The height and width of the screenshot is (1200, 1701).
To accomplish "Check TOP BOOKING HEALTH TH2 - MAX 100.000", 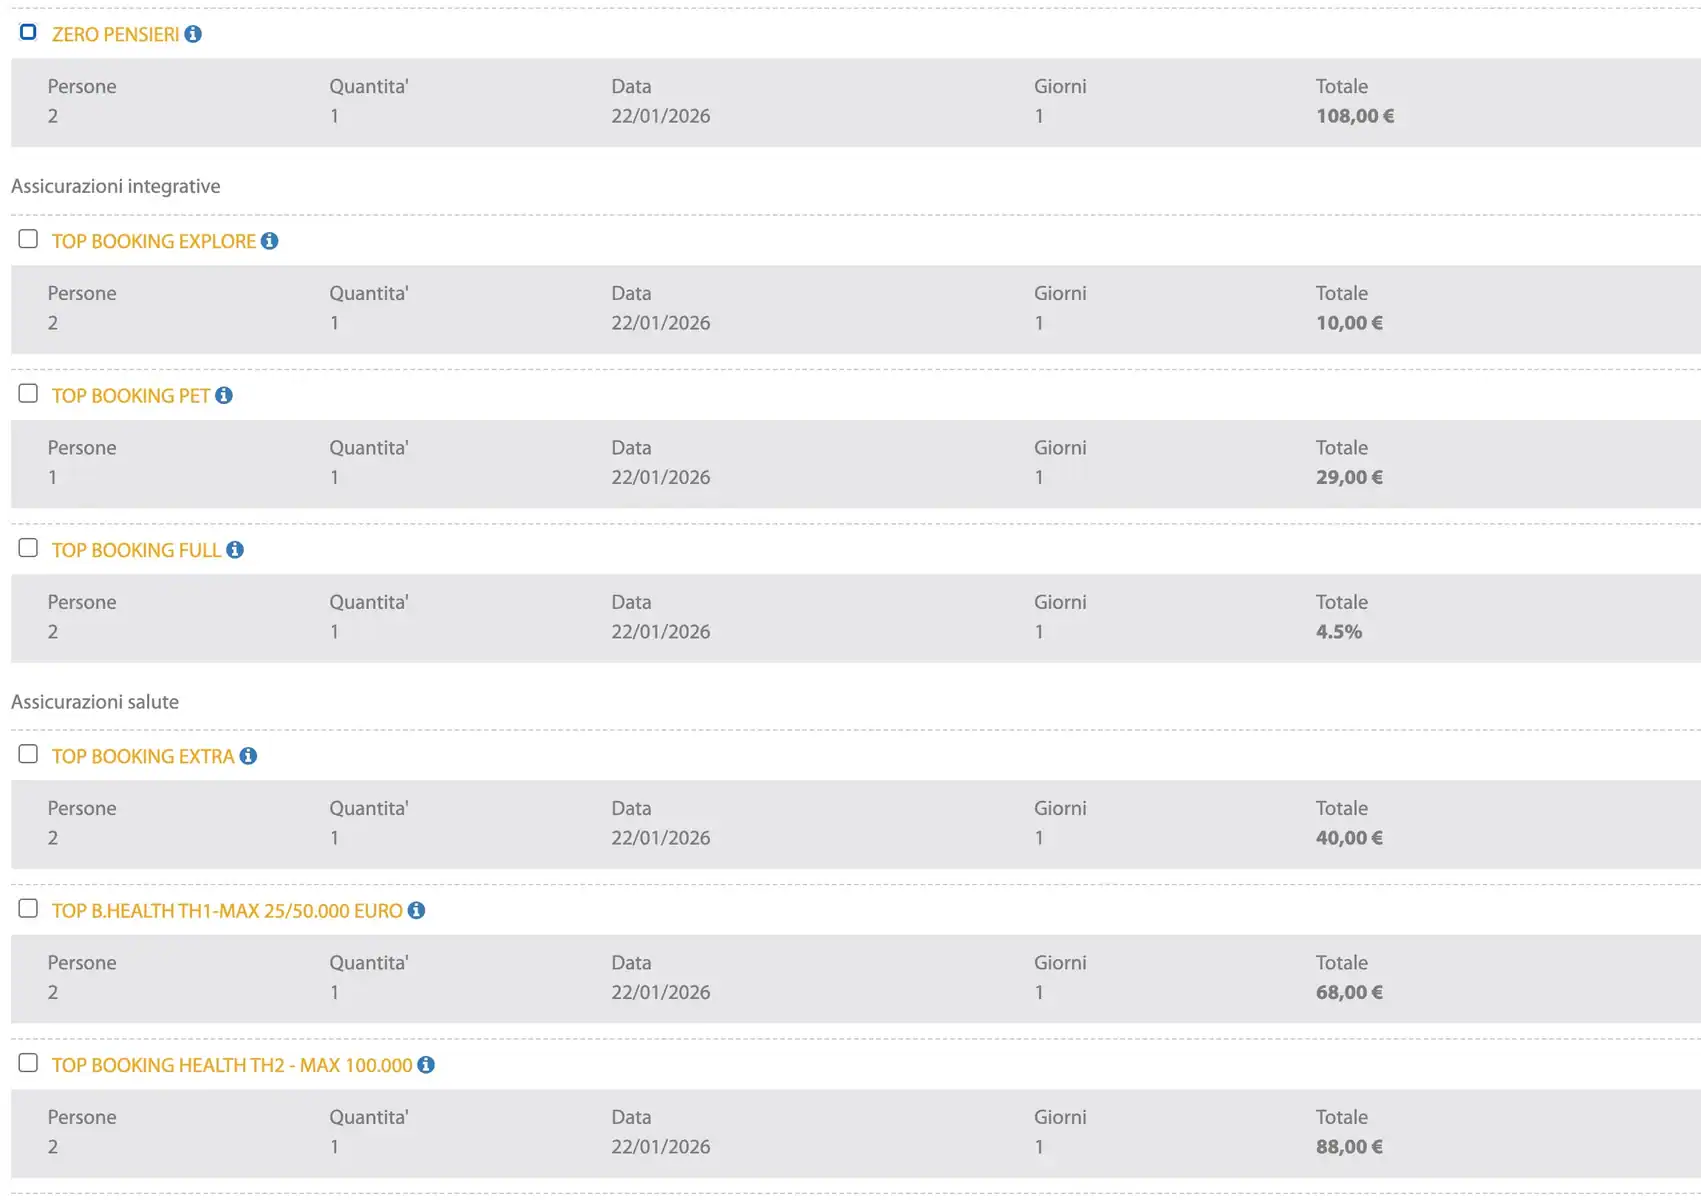I will (28, 1063).
